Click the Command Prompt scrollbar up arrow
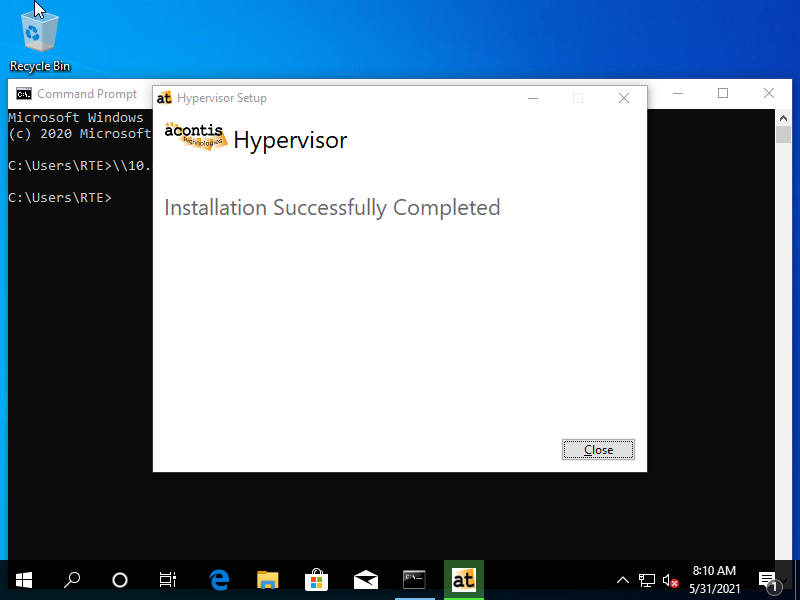The height and width of the screenshot is (600, 800). (x=783, y=117)
